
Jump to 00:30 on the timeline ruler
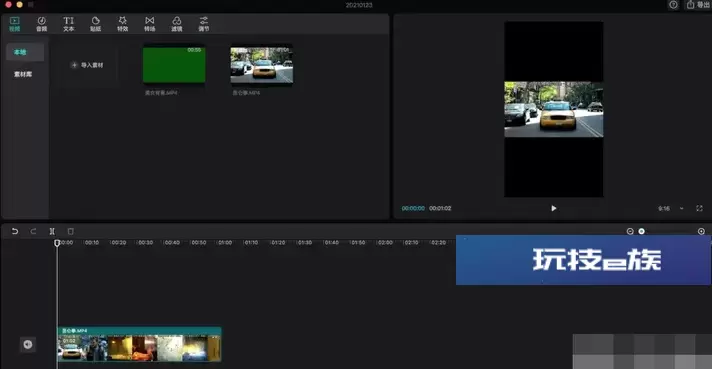tap(145, 242)
